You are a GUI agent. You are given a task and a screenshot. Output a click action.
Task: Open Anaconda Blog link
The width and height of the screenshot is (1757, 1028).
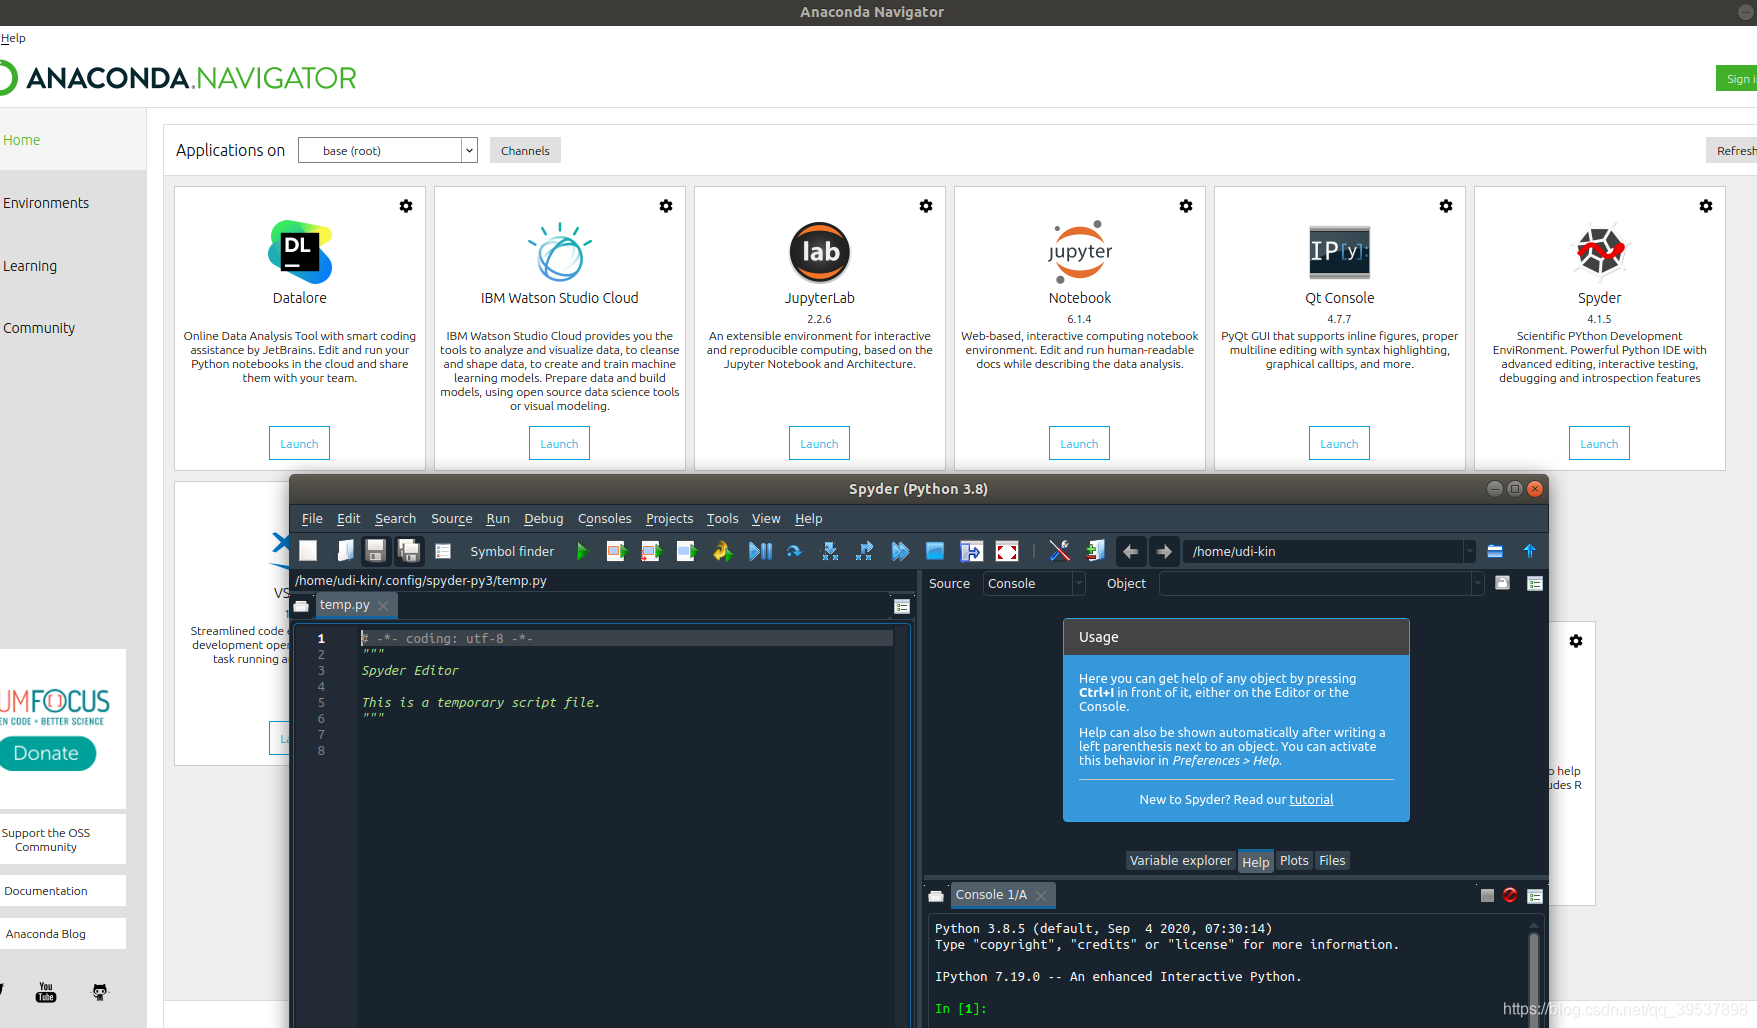click(46, 934)
